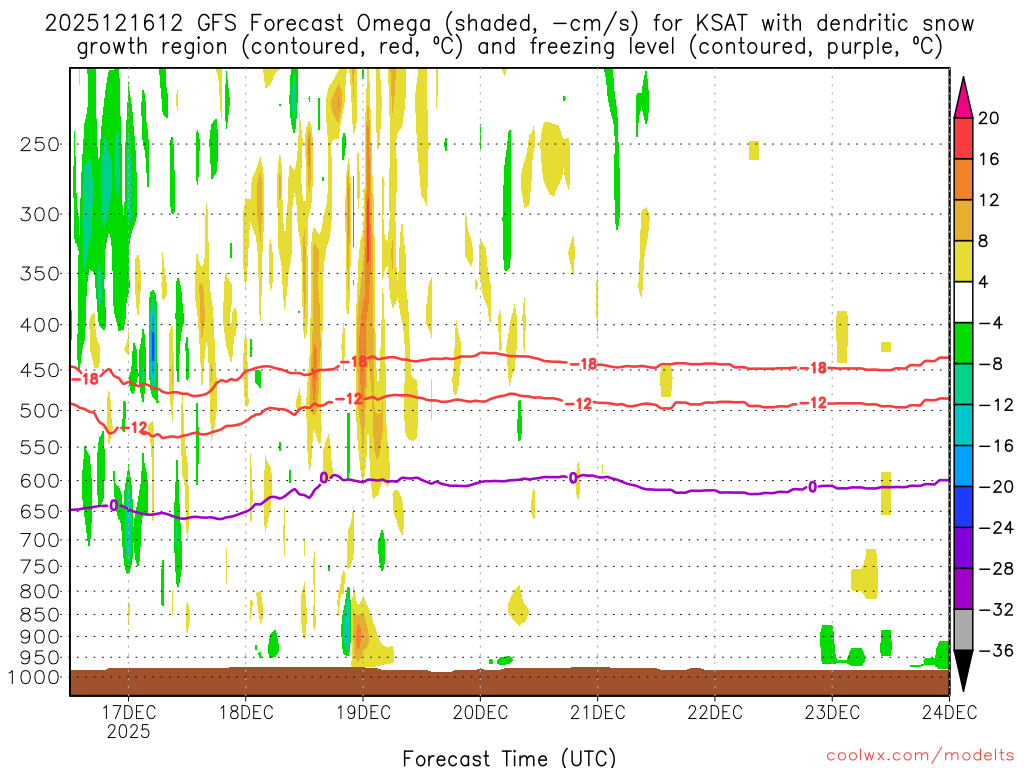Screen dimensions: 1024x768
Task: Click the 900 pressure level label
Action: coord(40,637)
